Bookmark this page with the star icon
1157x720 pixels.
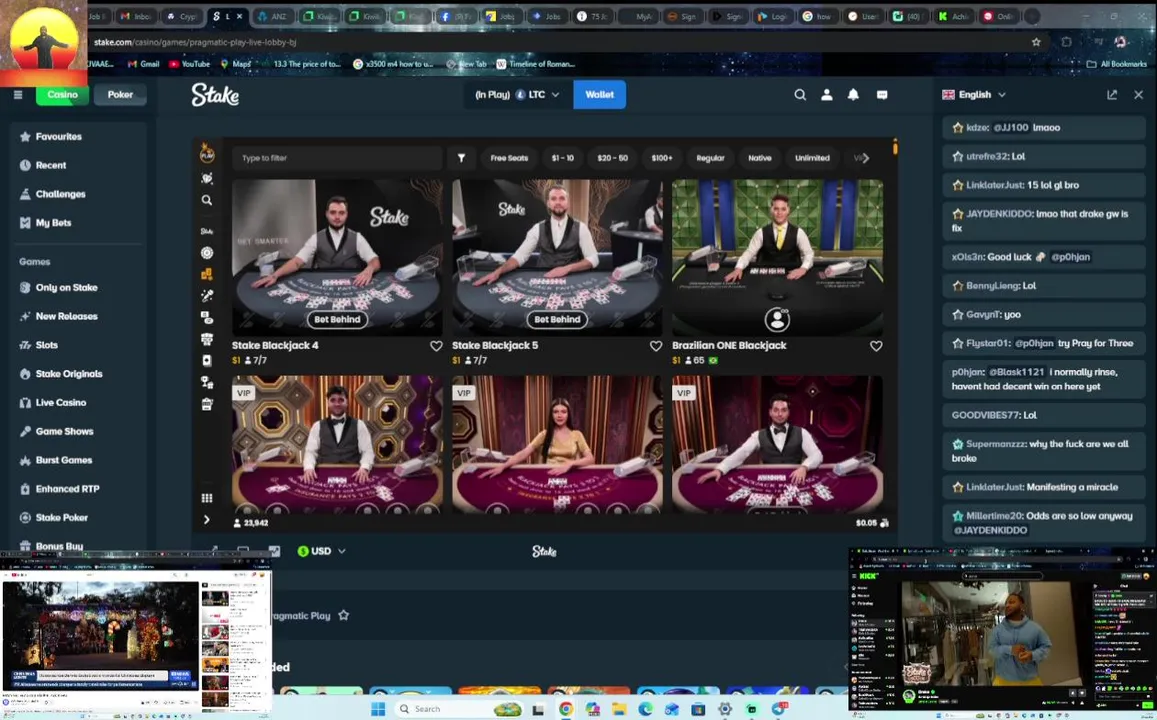[x=1036, y=42]
